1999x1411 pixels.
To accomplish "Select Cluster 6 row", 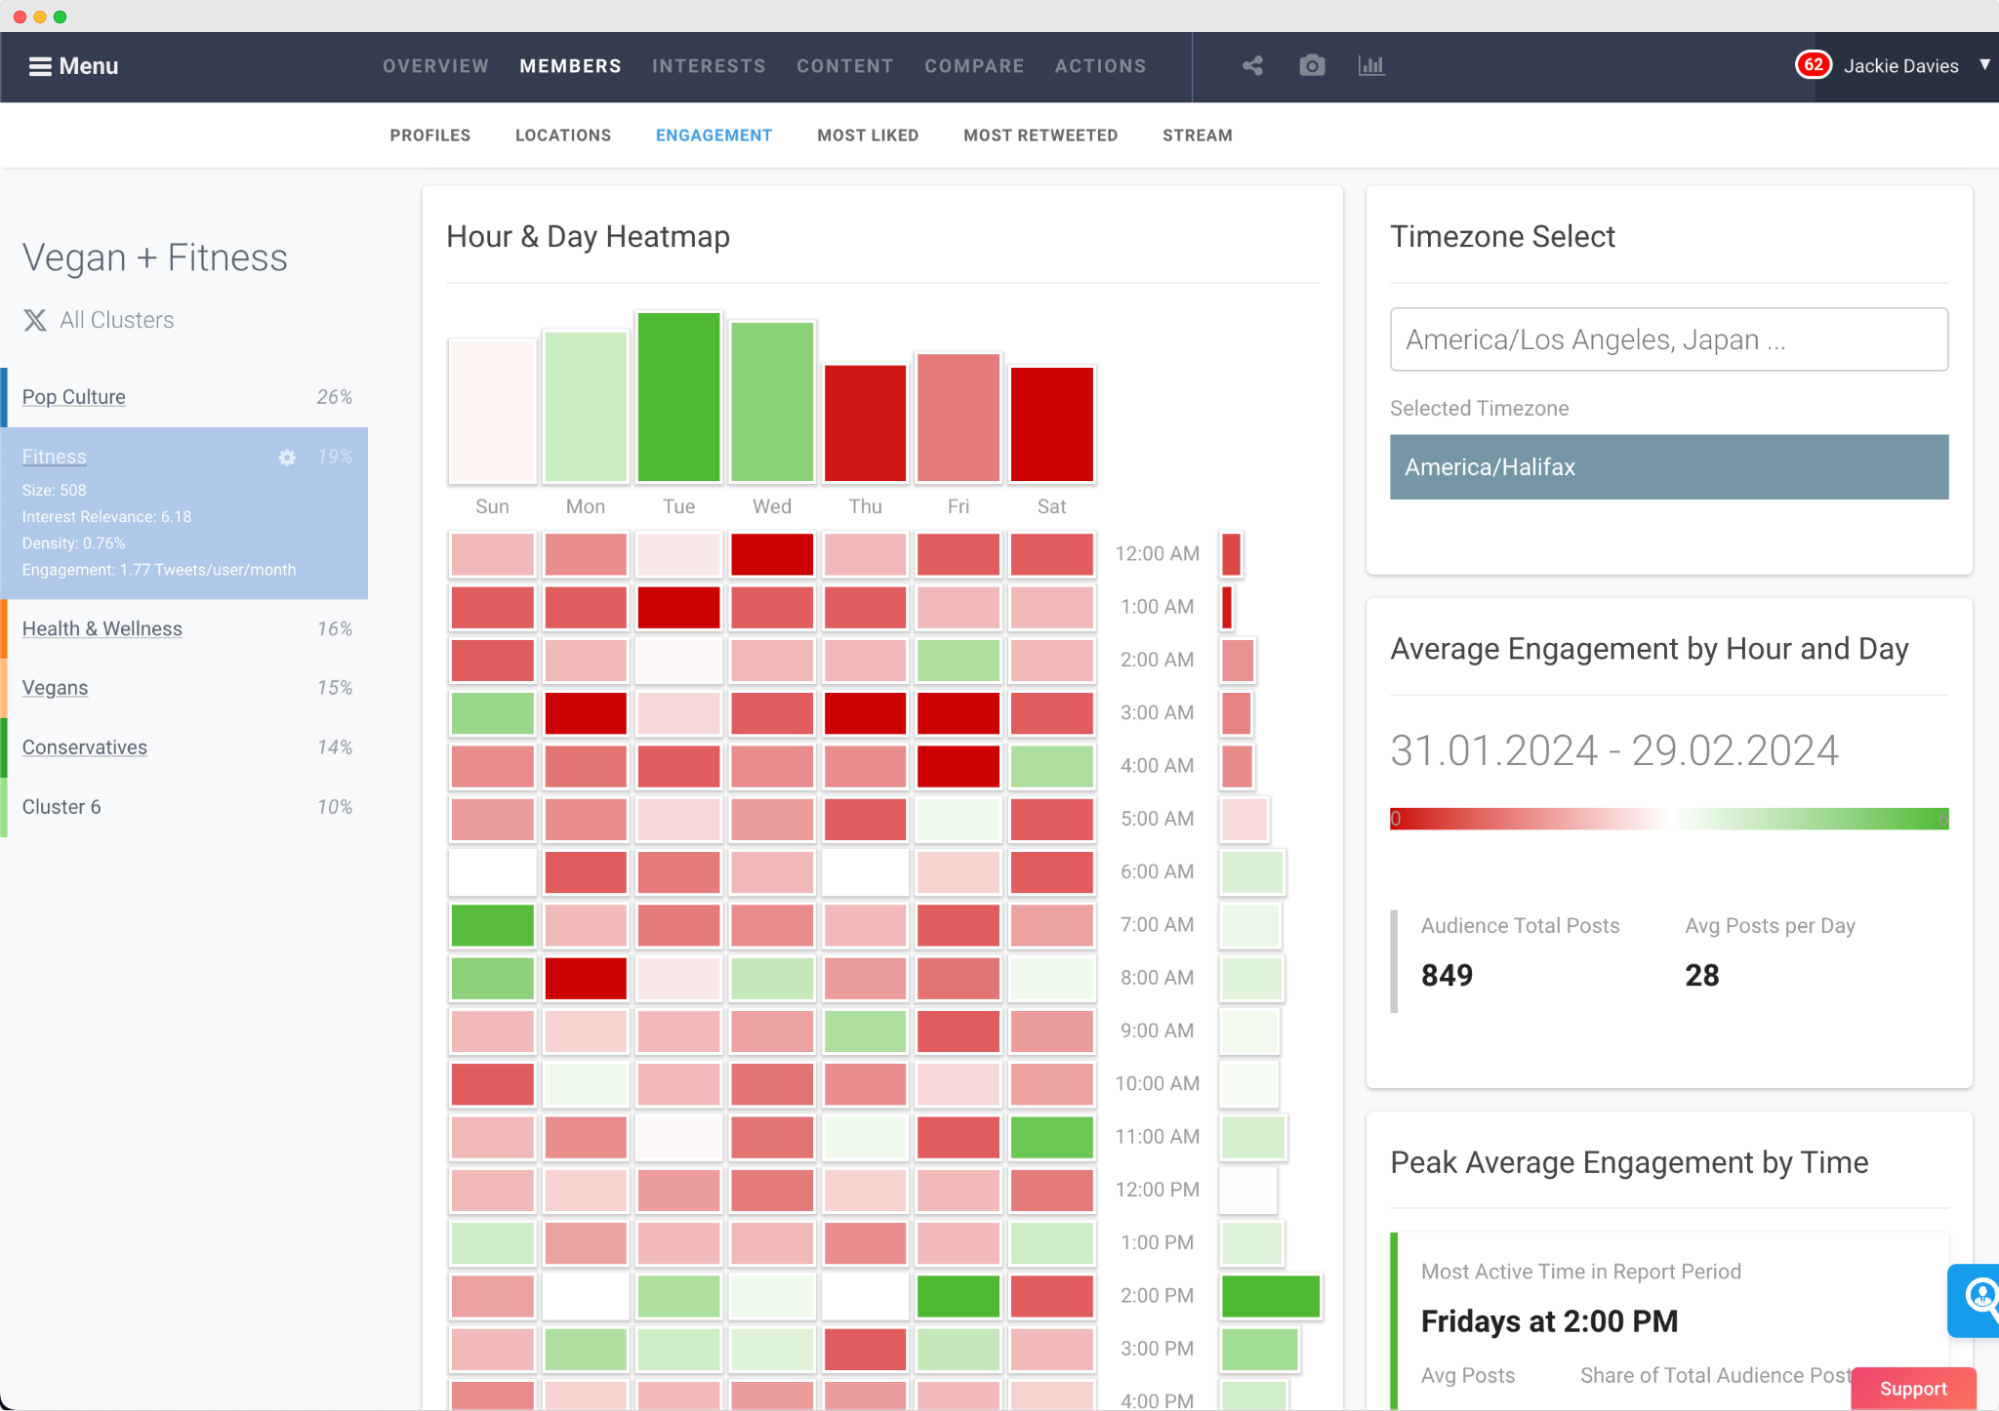I will tap(184, 807).
